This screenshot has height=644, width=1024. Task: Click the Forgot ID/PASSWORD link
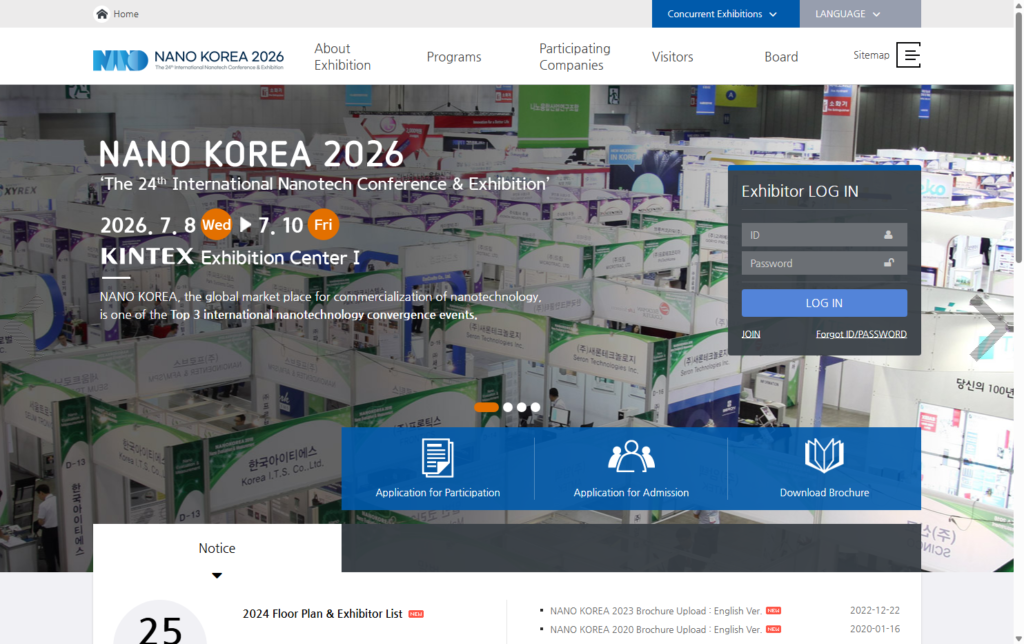click(x=860, y=334)
